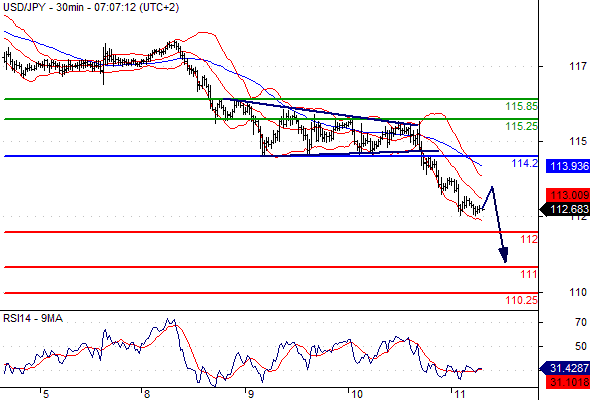Image resolution: width=590 pixels, height=400 pixels.
Task: Click the dark blue forecast arrow head
Action: [x=503, y=255]
